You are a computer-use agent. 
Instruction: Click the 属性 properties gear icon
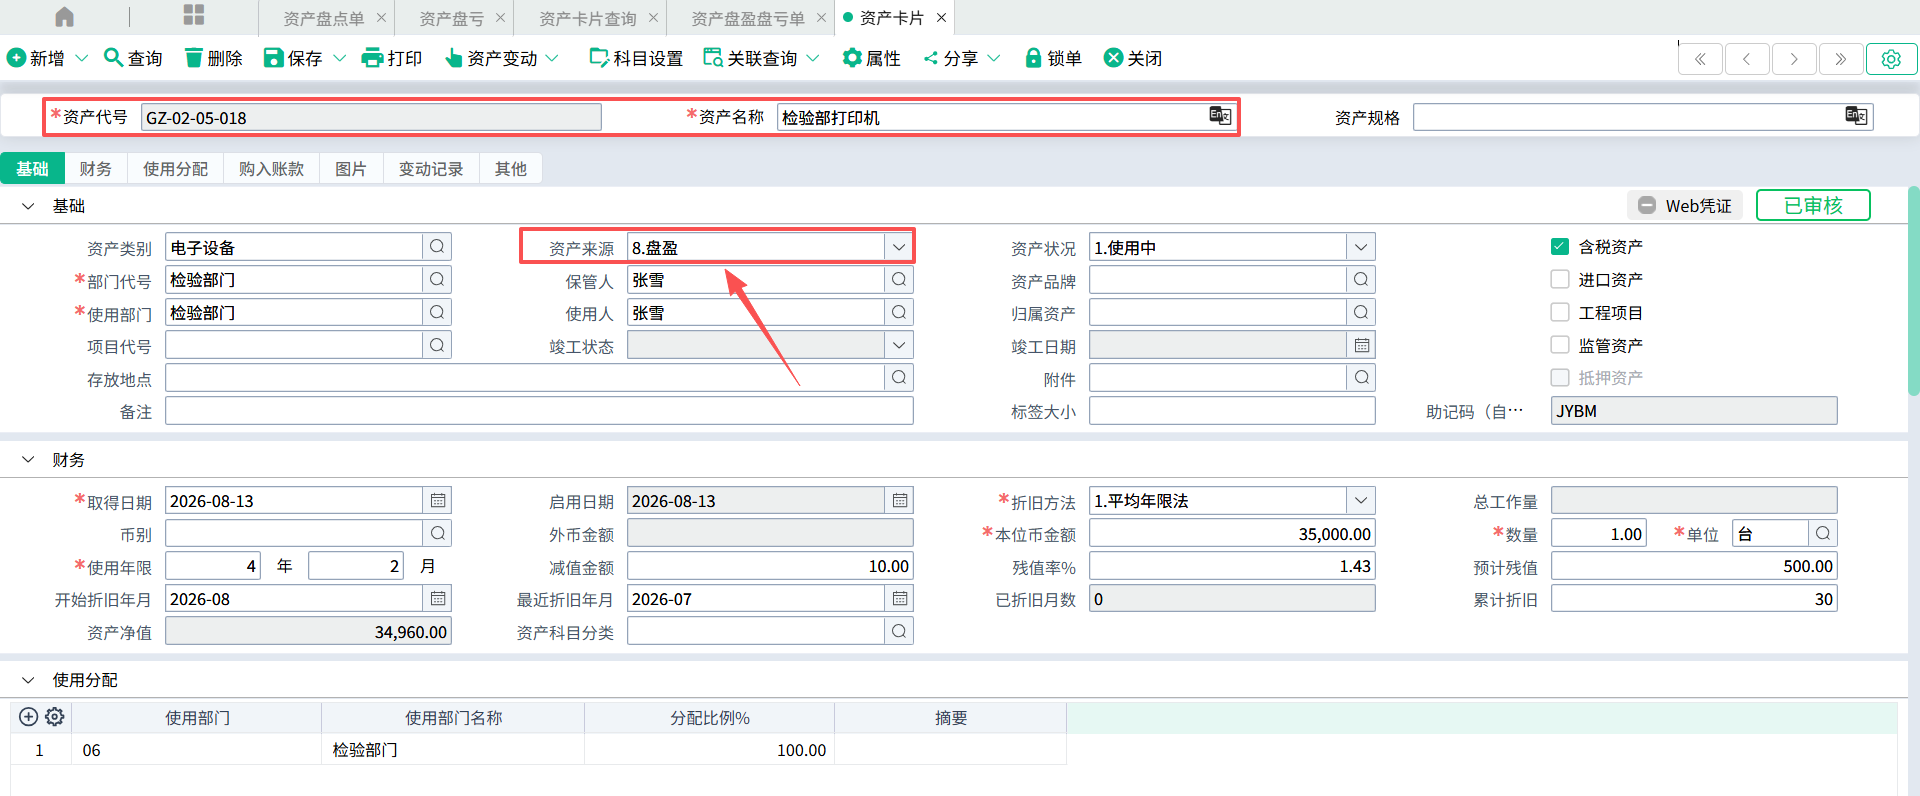[852, 58]
